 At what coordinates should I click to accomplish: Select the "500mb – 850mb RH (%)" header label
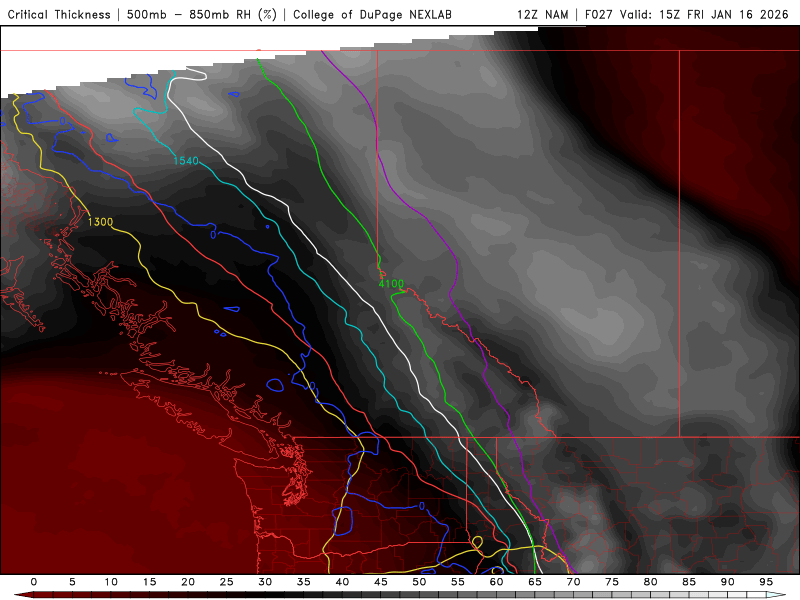coord(202,14)
